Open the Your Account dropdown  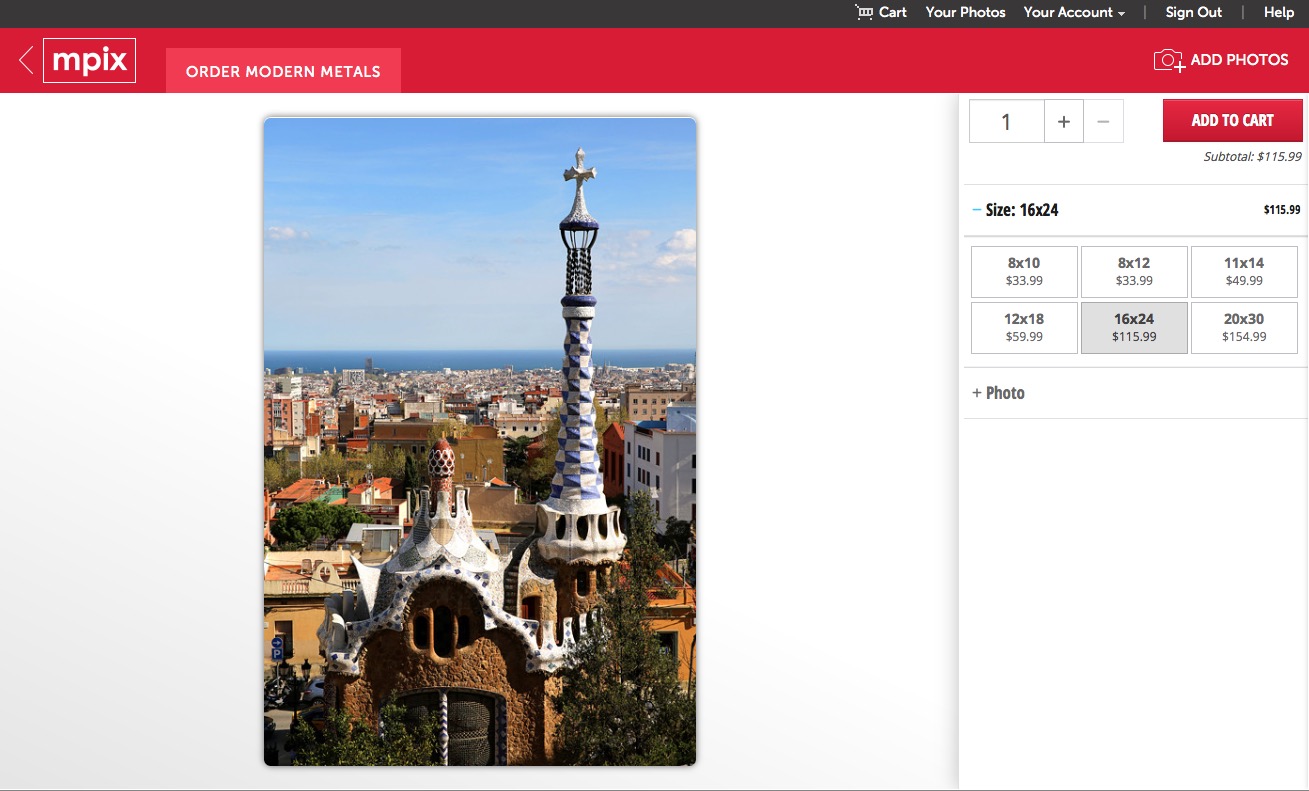click(x=1073, y=12)
